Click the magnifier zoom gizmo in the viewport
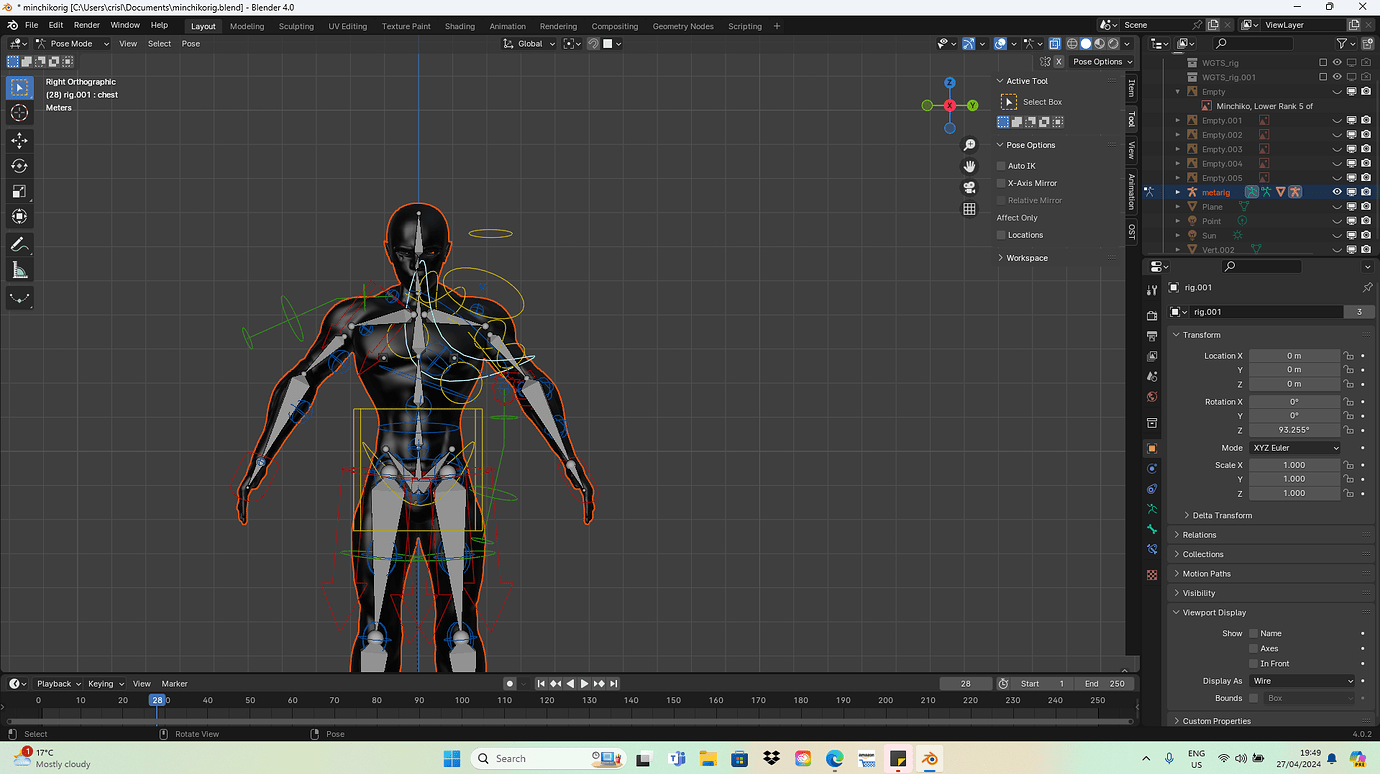Screen dimensions: 1380x774 [x=969, y=146]
